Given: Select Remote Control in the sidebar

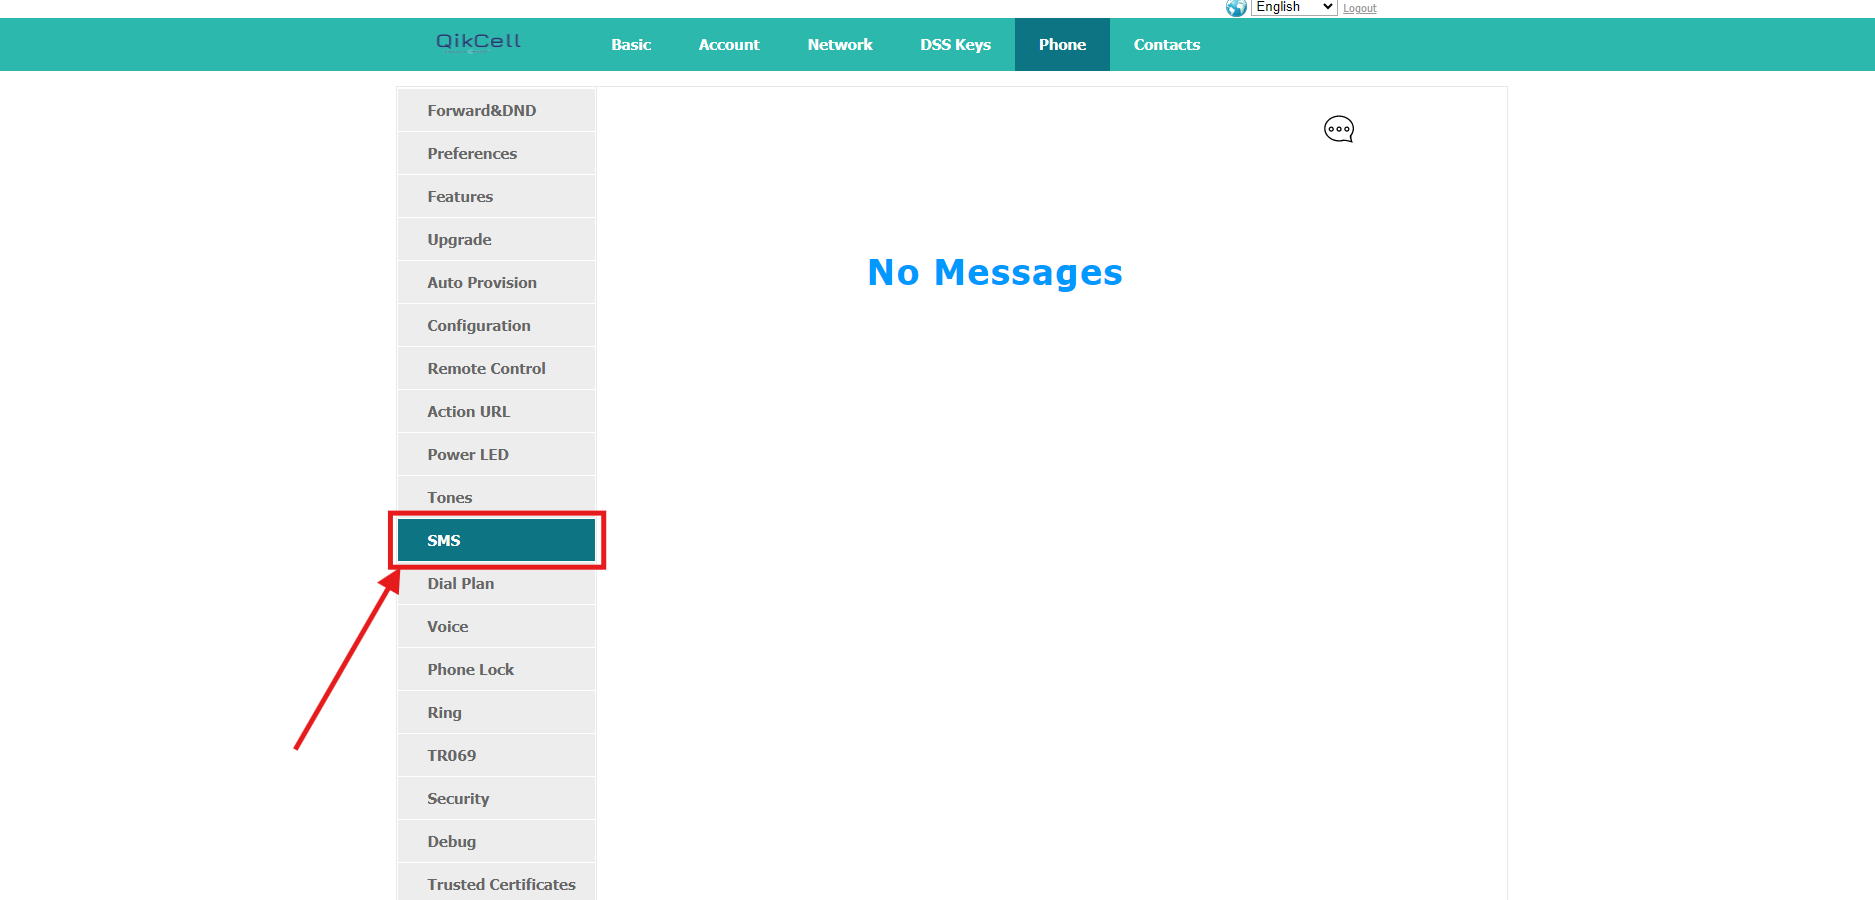Looking at the screenshot, I should [x=496, y=368].
